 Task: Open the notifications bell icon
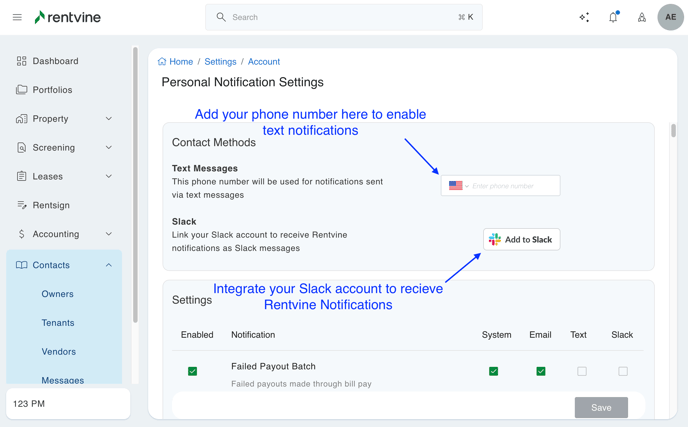coord(613,17)
